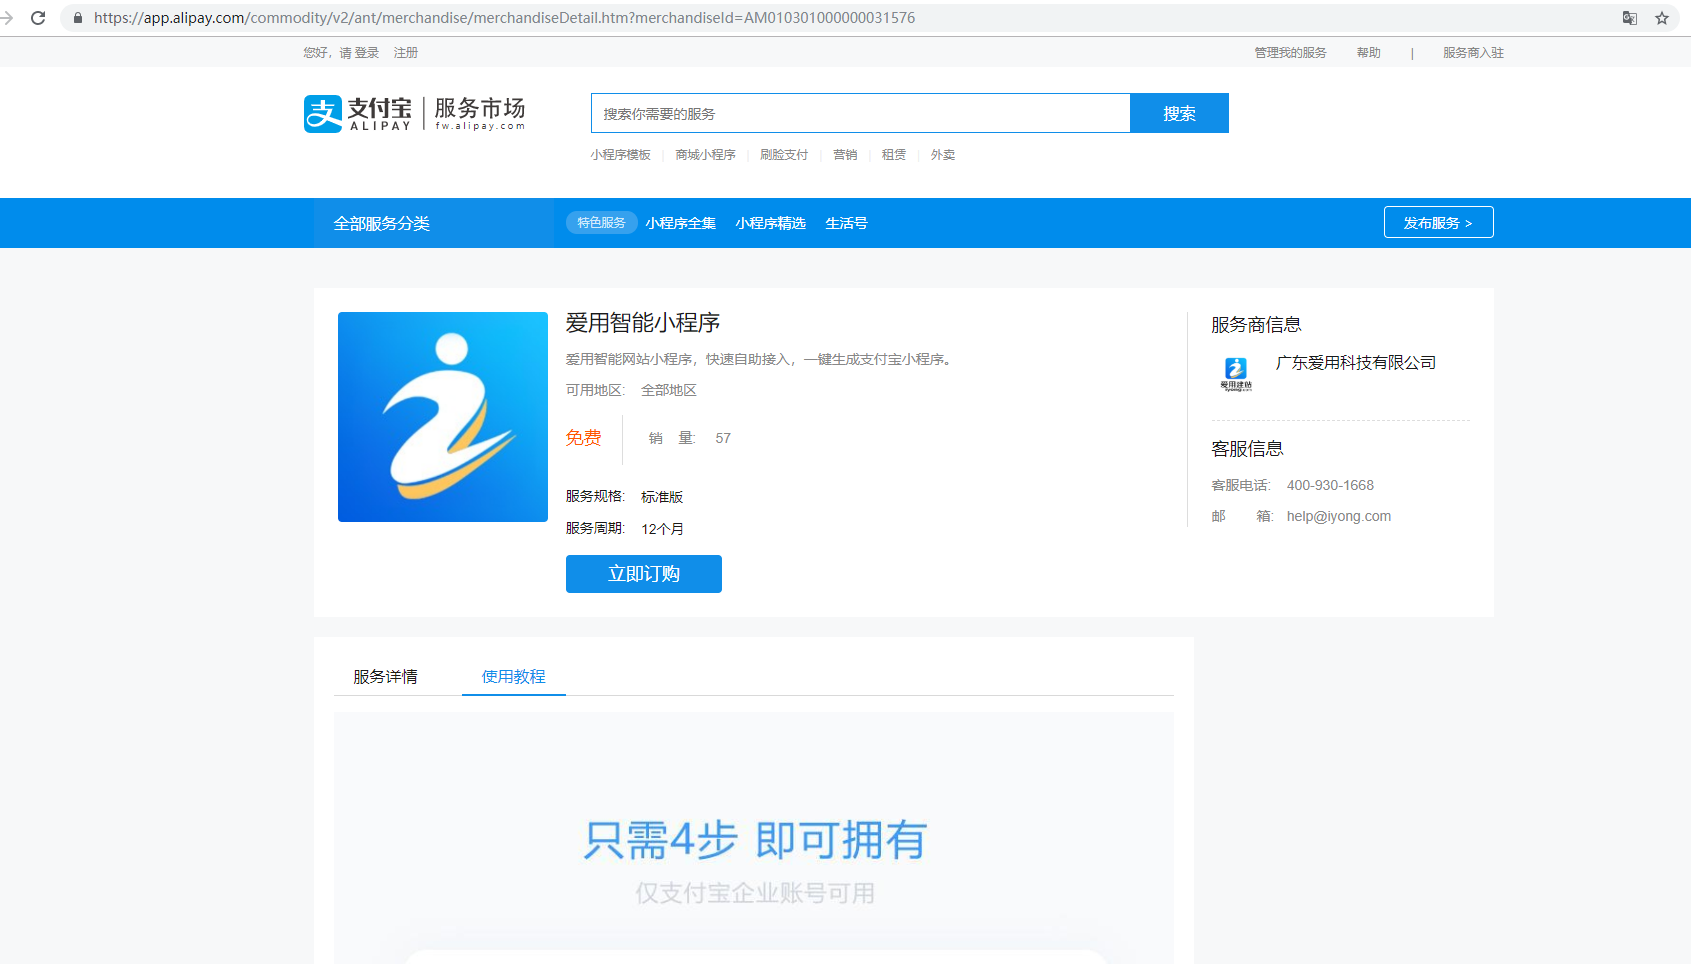The width and height of the screenshot is (1691, 964).
Task: Click the 刷脸支付 navigation link
Action: [784, 155]
